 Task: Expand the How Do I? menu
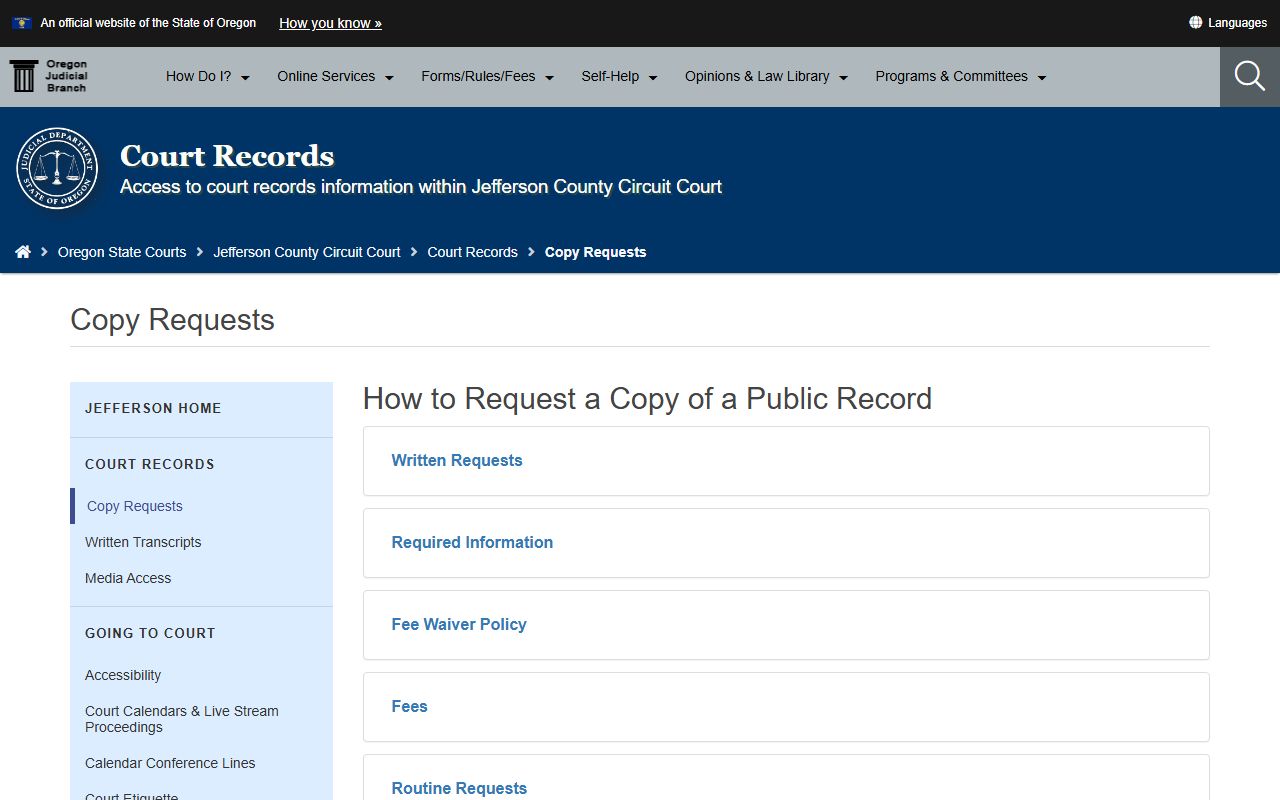(x=208, y=76)
